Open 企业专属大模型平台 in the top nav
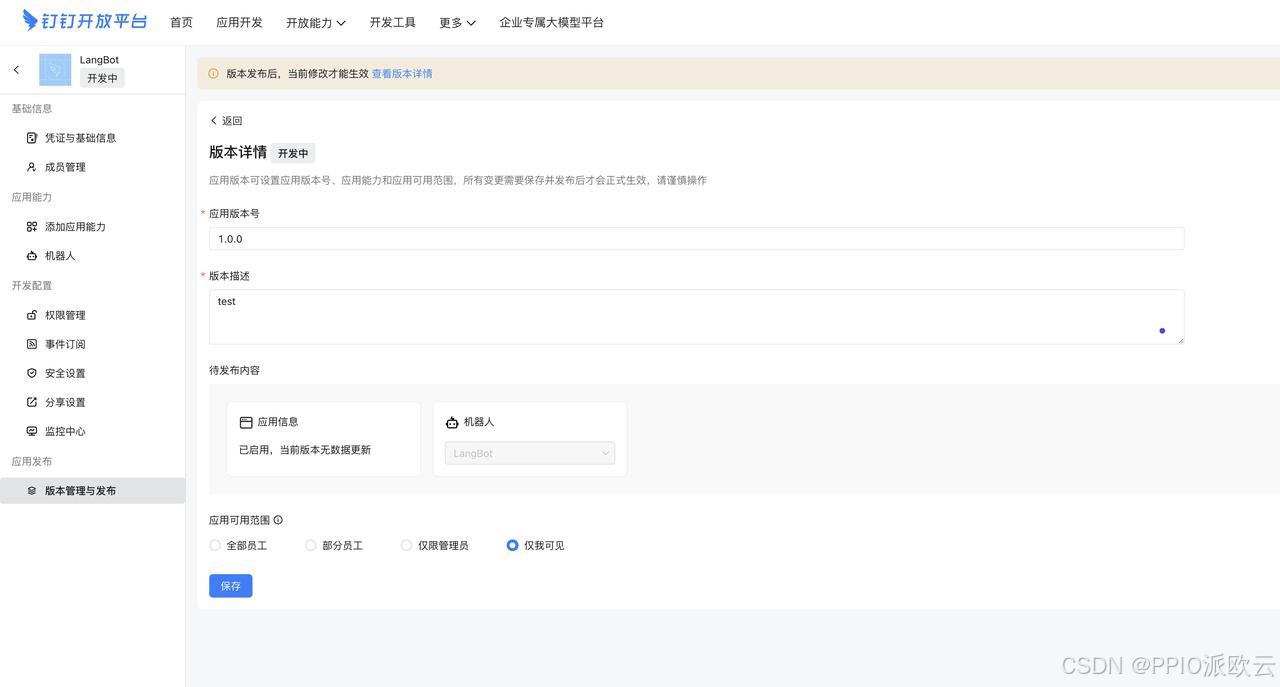The width and height of the screenshot is (1280, 687). click(x=552, y=22)
